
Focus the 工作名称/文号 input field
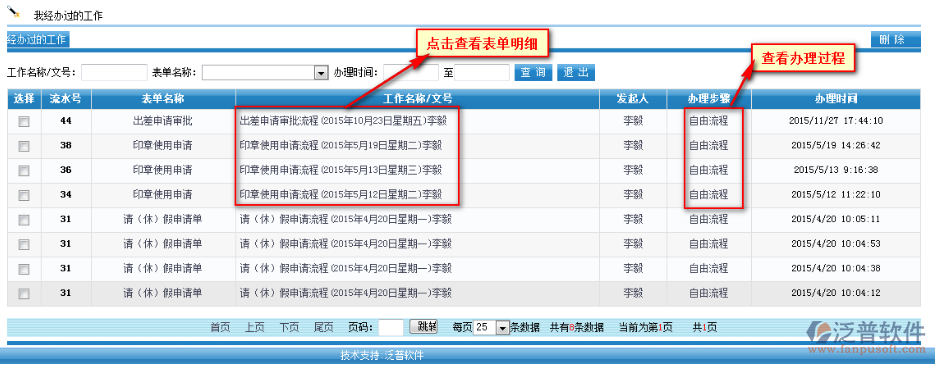tap(114, 73)
